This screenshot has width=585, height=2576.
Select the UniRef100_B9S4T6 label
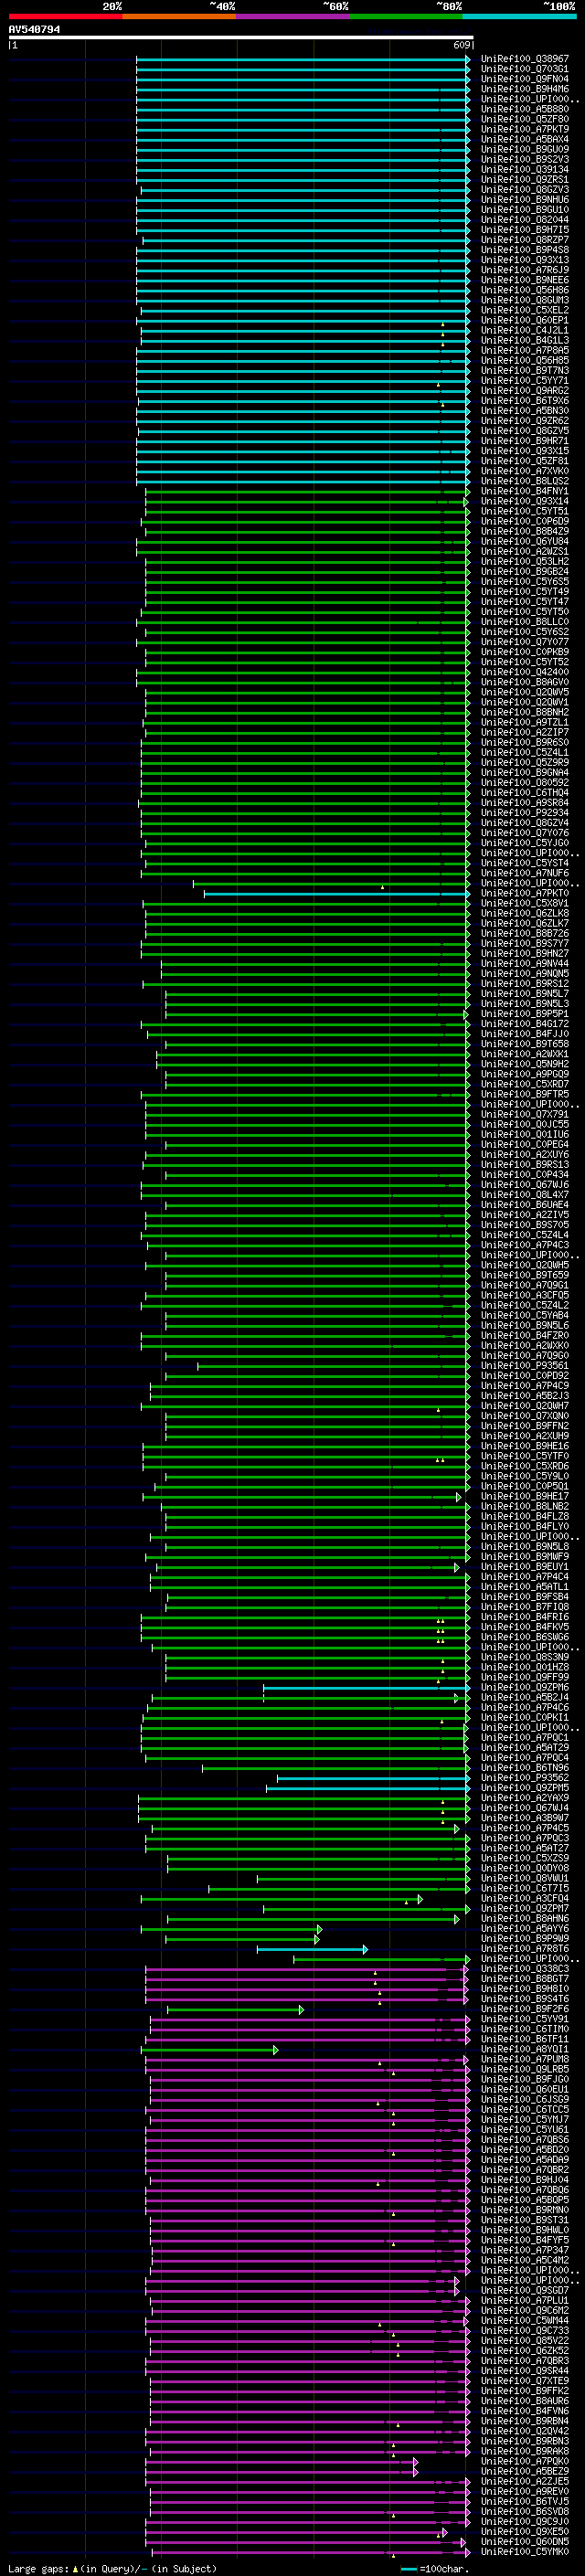[525, 1998]
